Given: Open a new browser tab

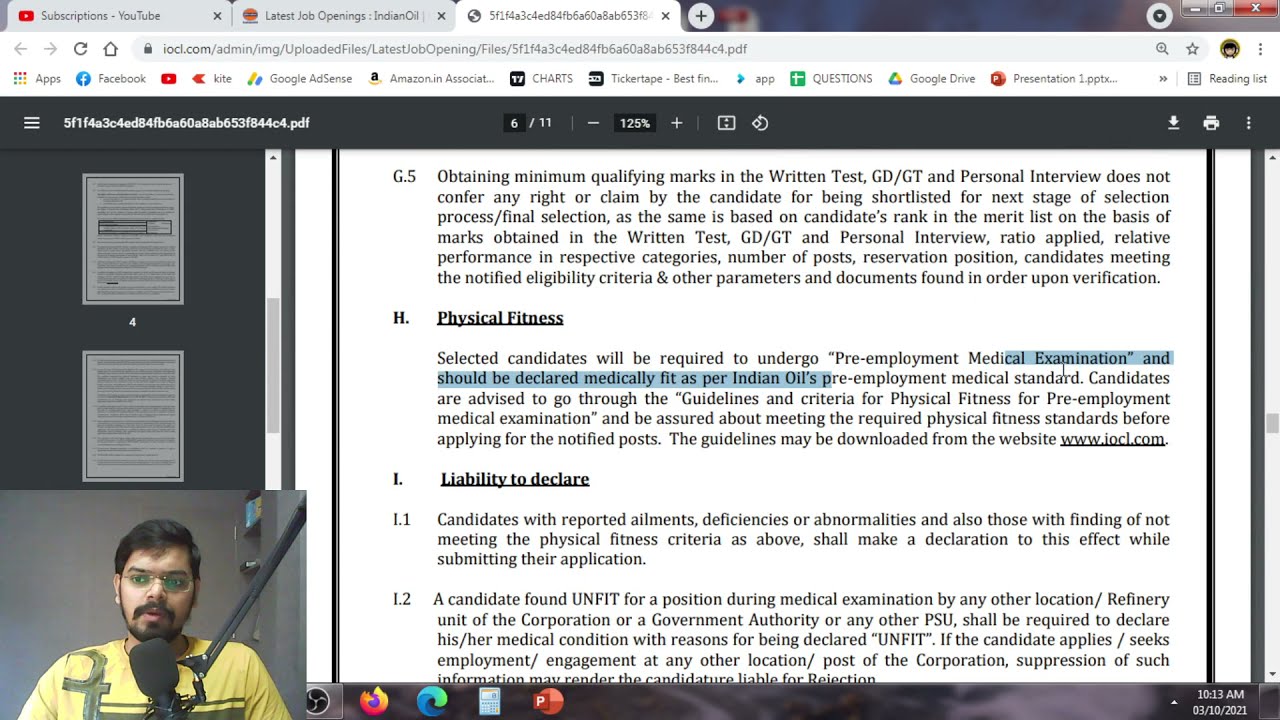Looking at the screenshot, I should point(701,16).
